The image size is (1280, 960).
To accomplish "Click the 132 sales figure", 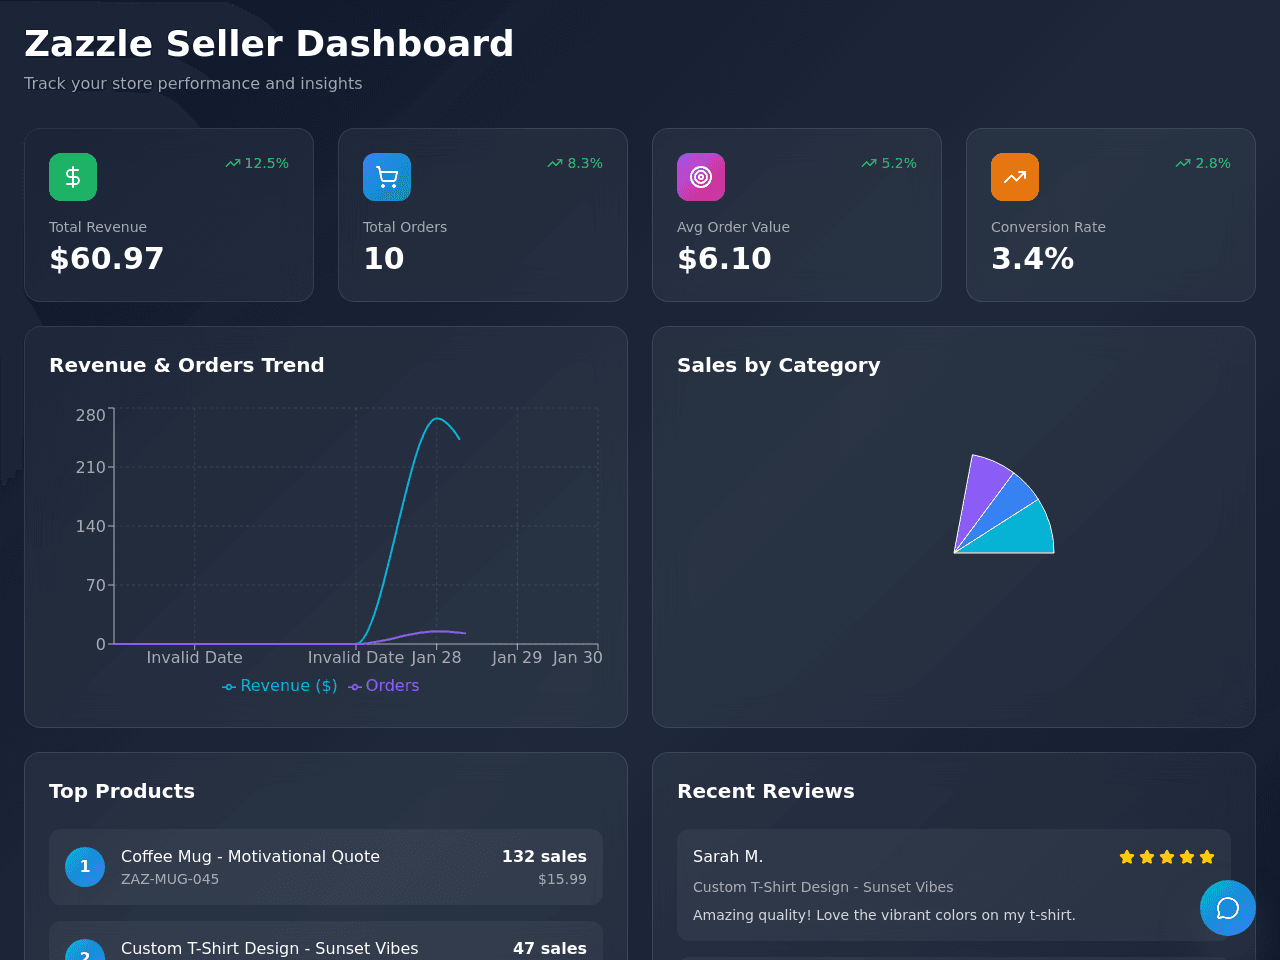I will 544,857.
